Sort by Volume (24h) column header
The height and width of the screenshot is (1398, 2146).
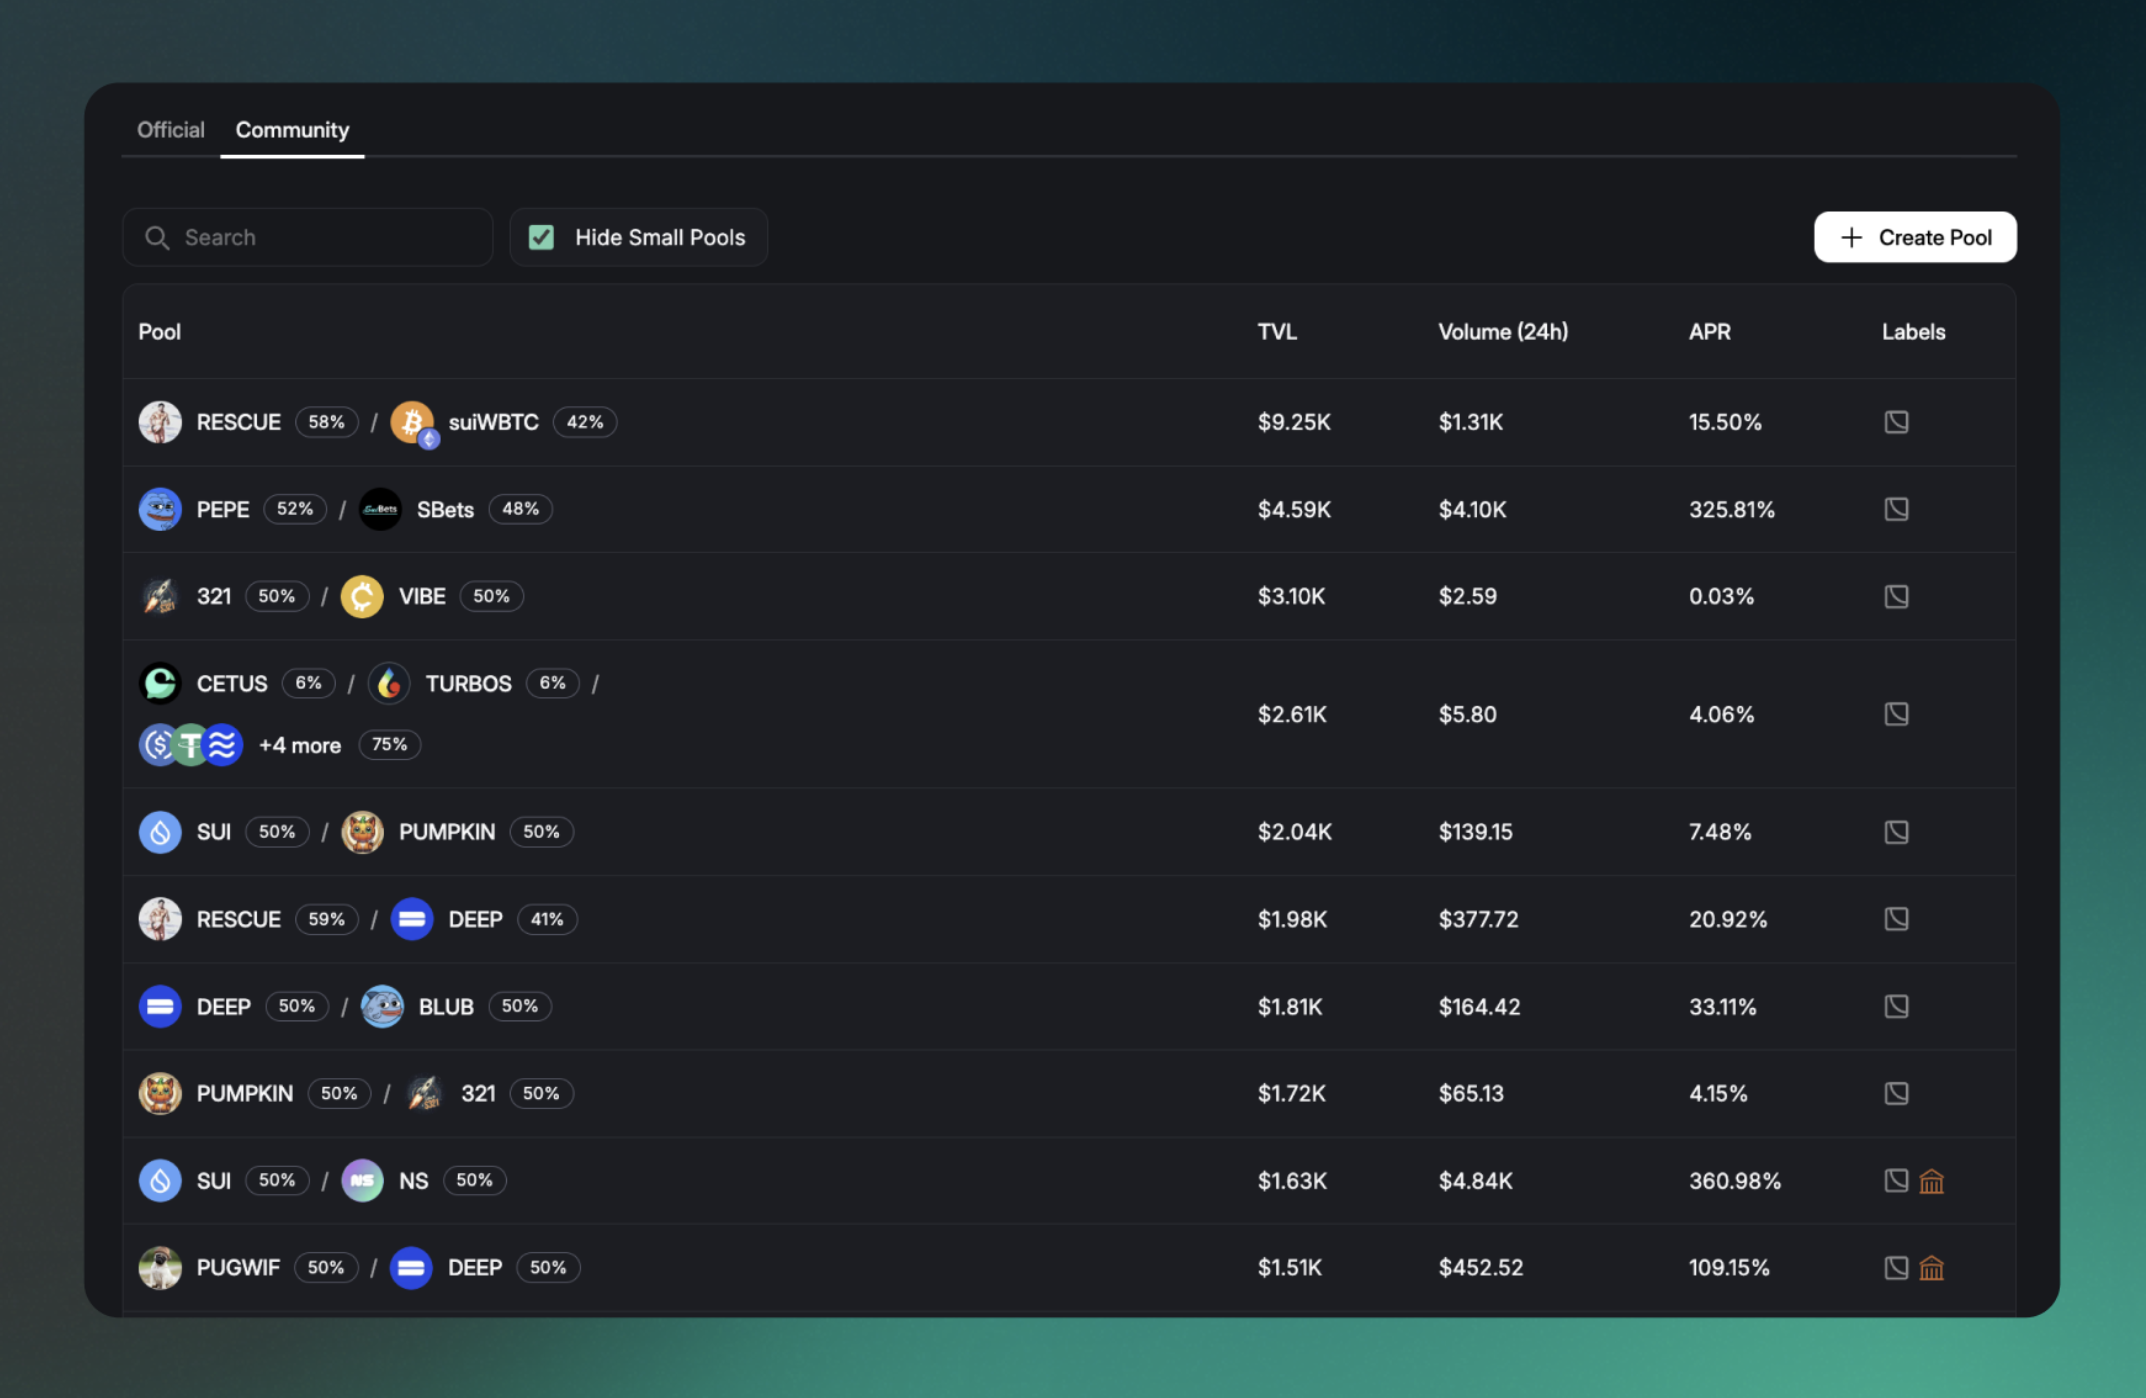coord(1502,332)
